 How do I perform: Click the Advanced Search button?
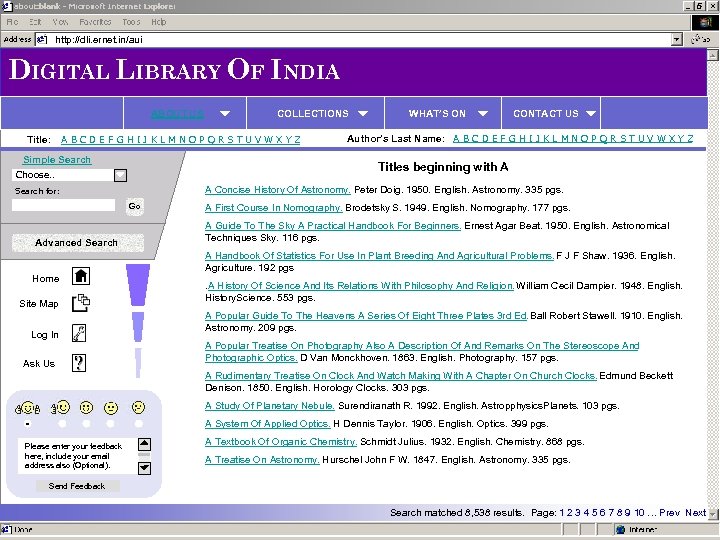(78, 242)
